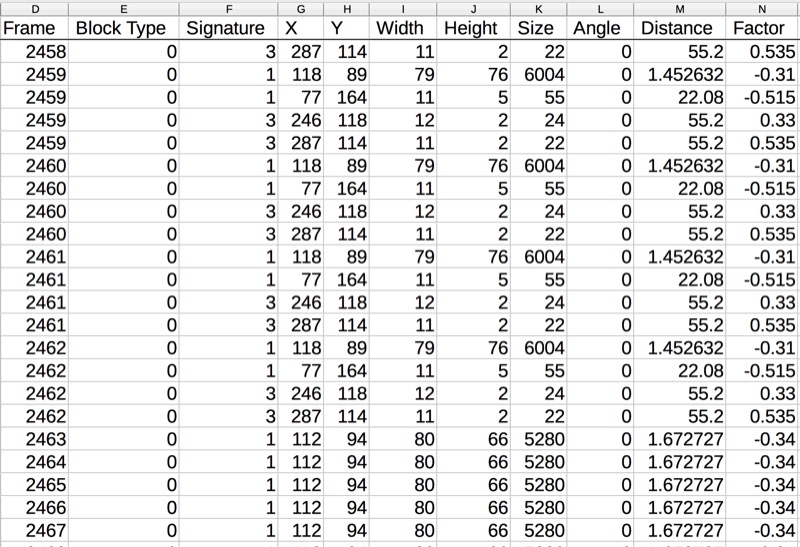The width and height of the screenshot is (800, 547).
Task: Select the 'Size' heading cell
Action: point(538,28)
